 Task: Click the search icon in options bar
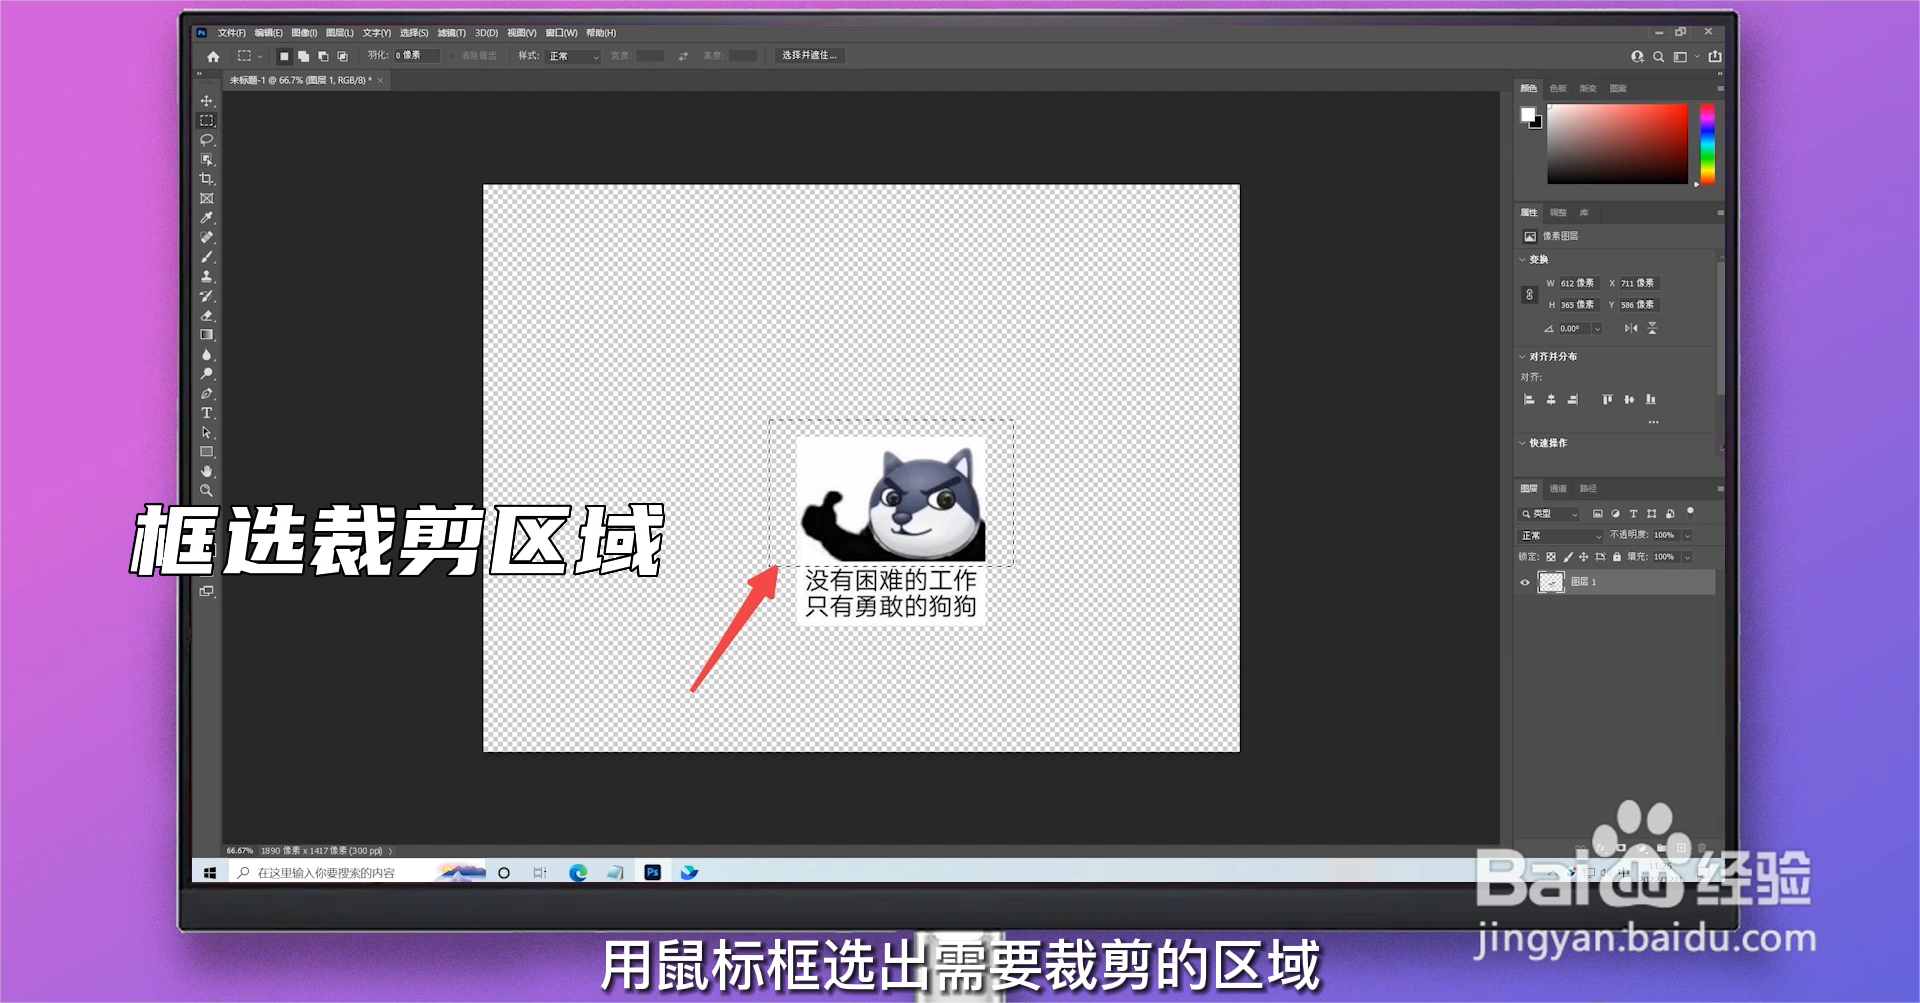click(x=1659, y=57)
